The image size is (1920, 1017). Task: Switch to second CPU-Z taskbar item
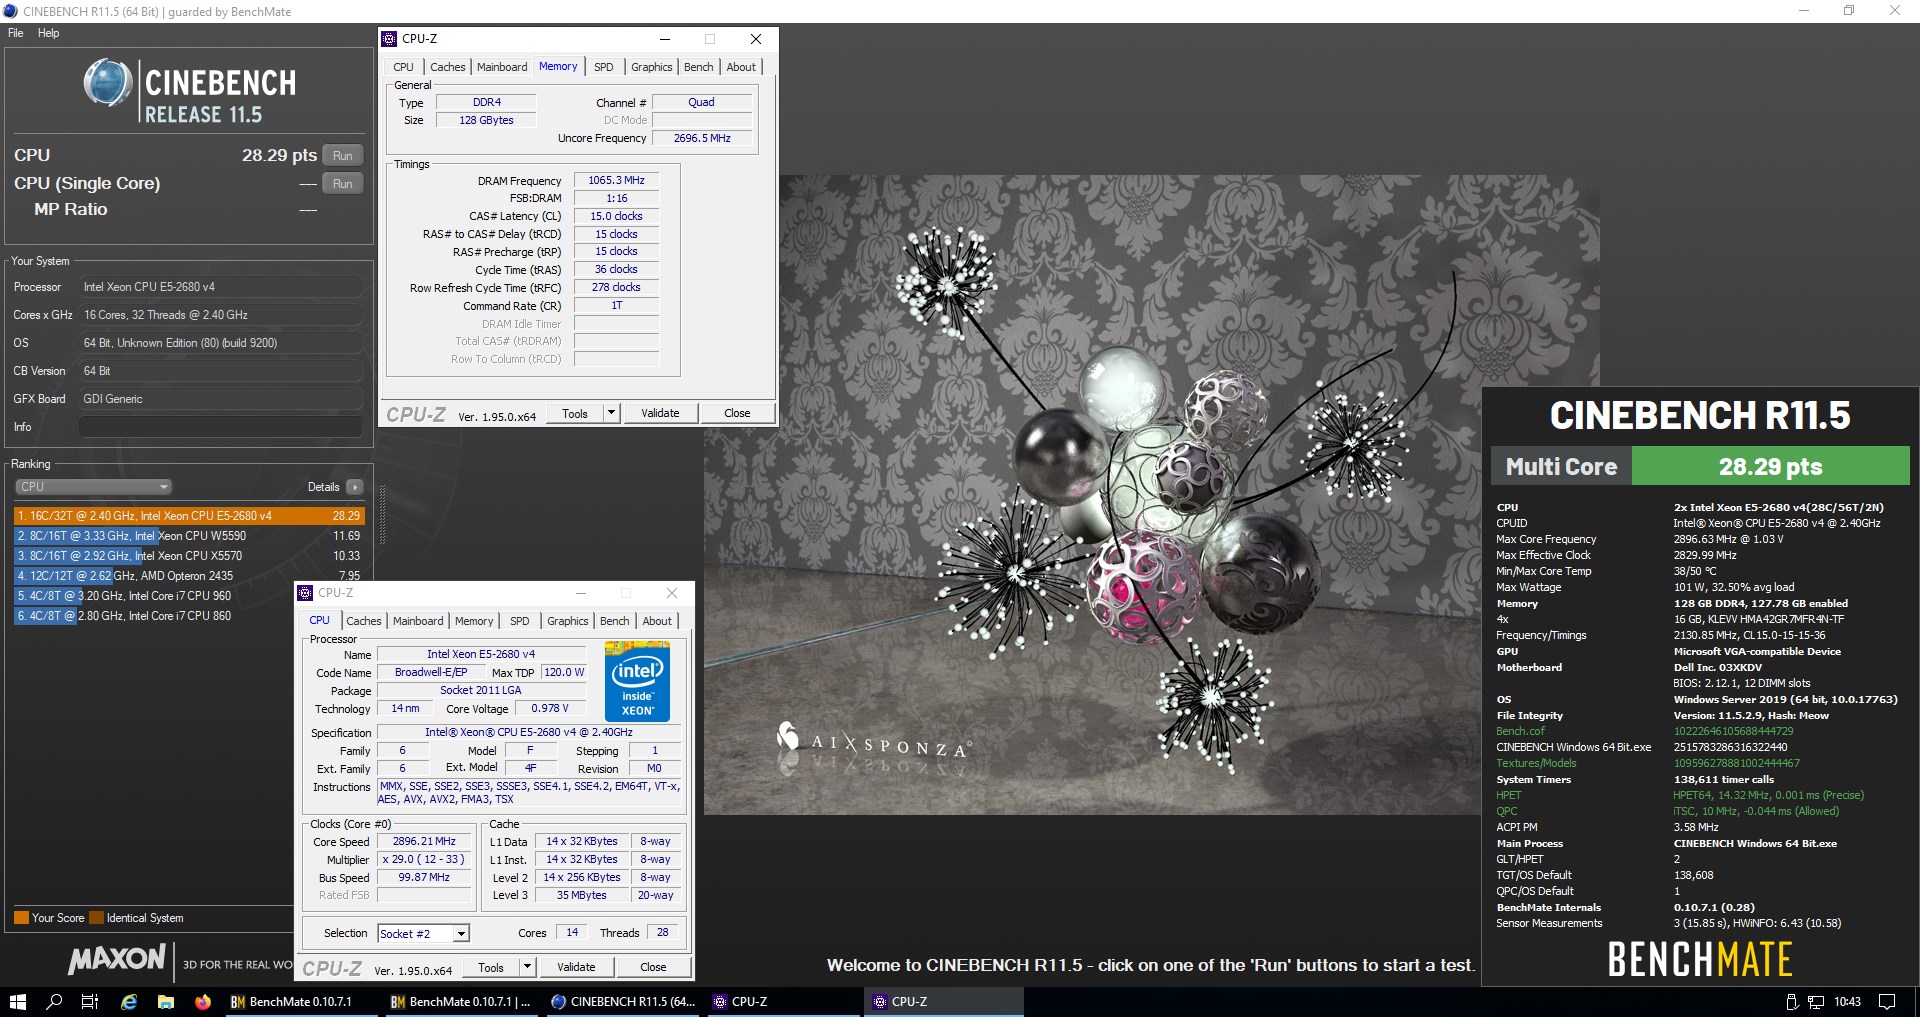click(x=943, y=1001)
